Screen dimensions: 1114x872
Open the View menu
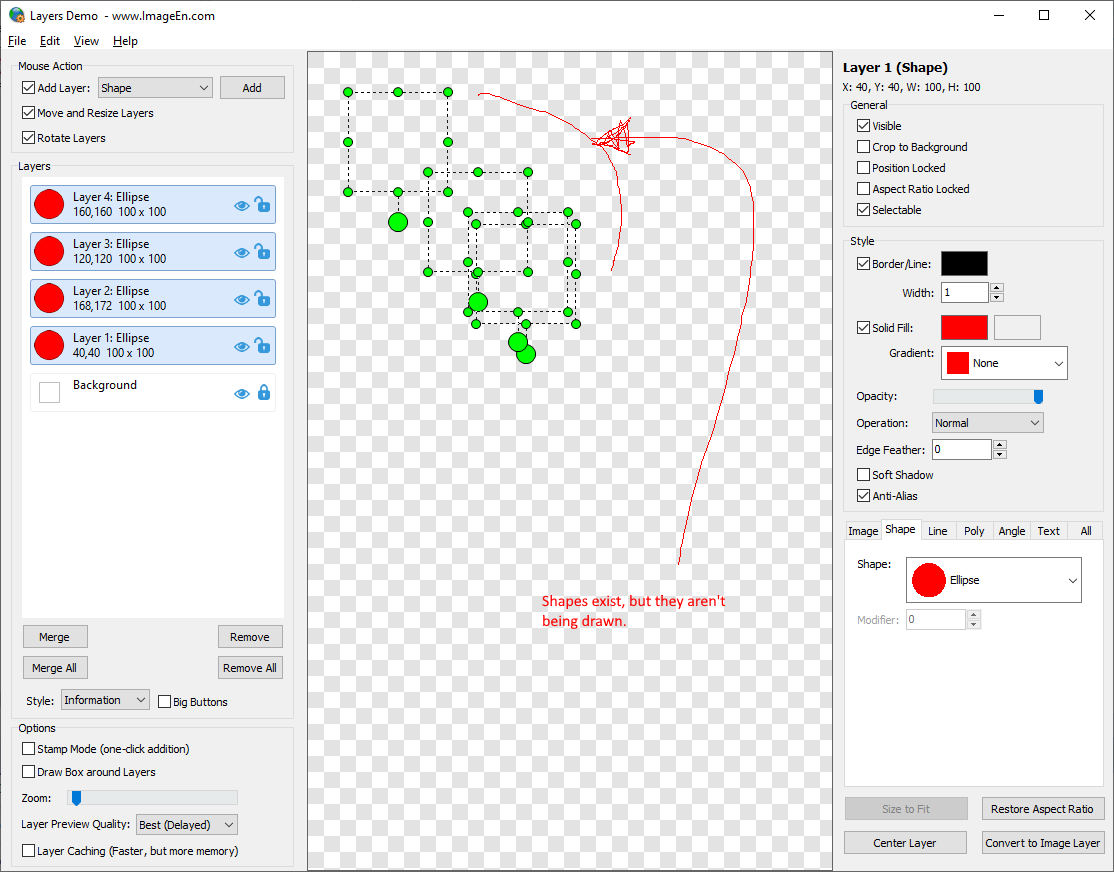click(86, 41)
